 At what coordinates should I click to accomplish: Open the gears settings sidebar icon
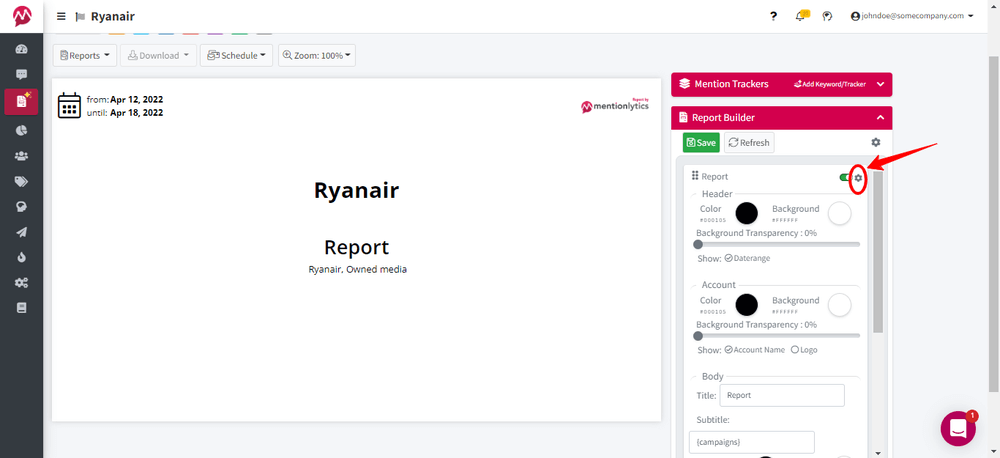tap(22, 283)
